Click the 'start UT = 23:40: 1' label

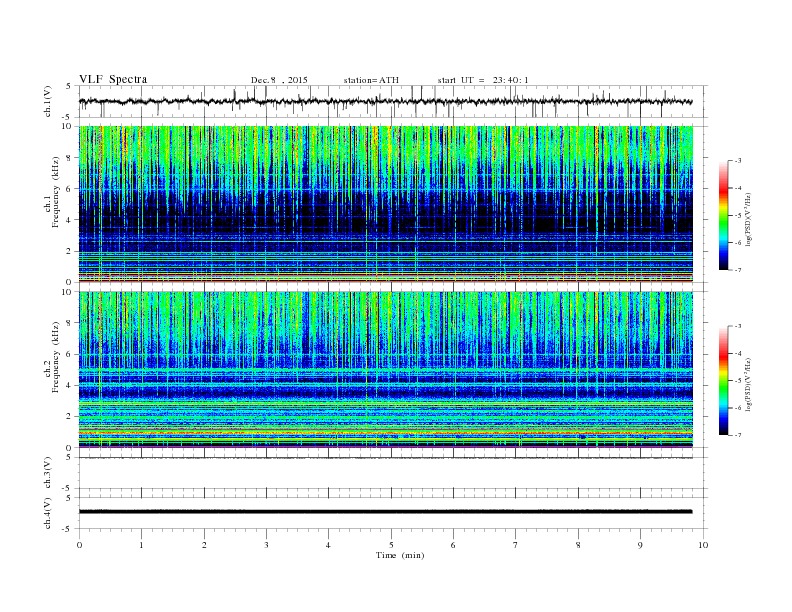[483, 80]
